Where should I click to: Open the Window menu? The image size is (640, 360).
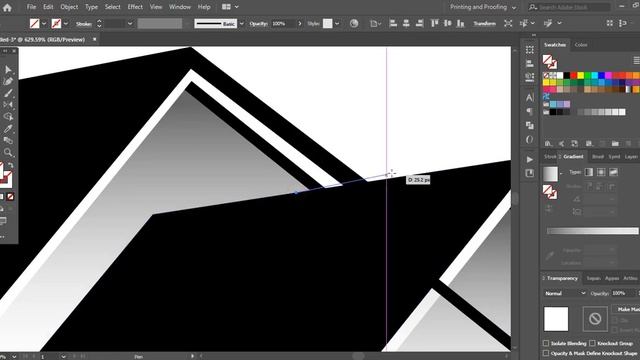click(x=180, y=7)
